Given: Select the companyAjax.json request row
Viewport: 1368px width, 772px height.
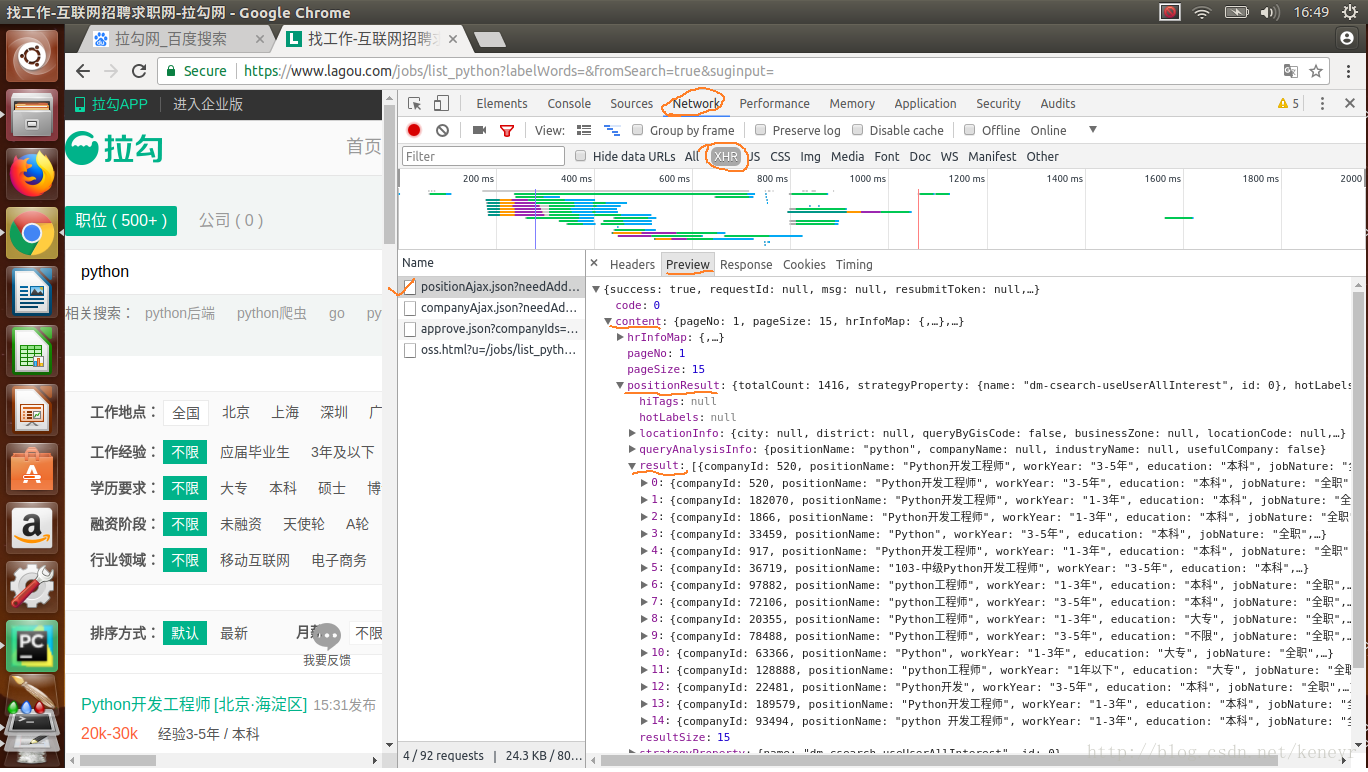Looking at the screenshot, I should 491,307.
